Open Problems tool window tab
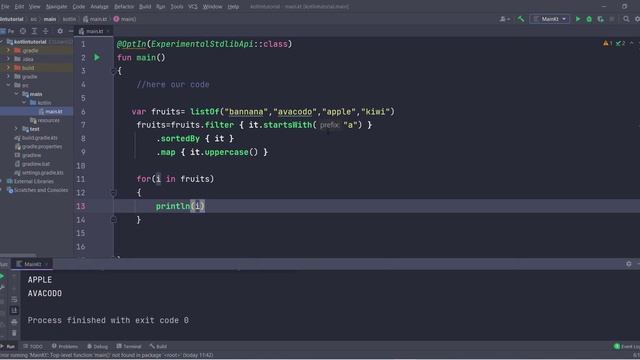 (65, 347)
